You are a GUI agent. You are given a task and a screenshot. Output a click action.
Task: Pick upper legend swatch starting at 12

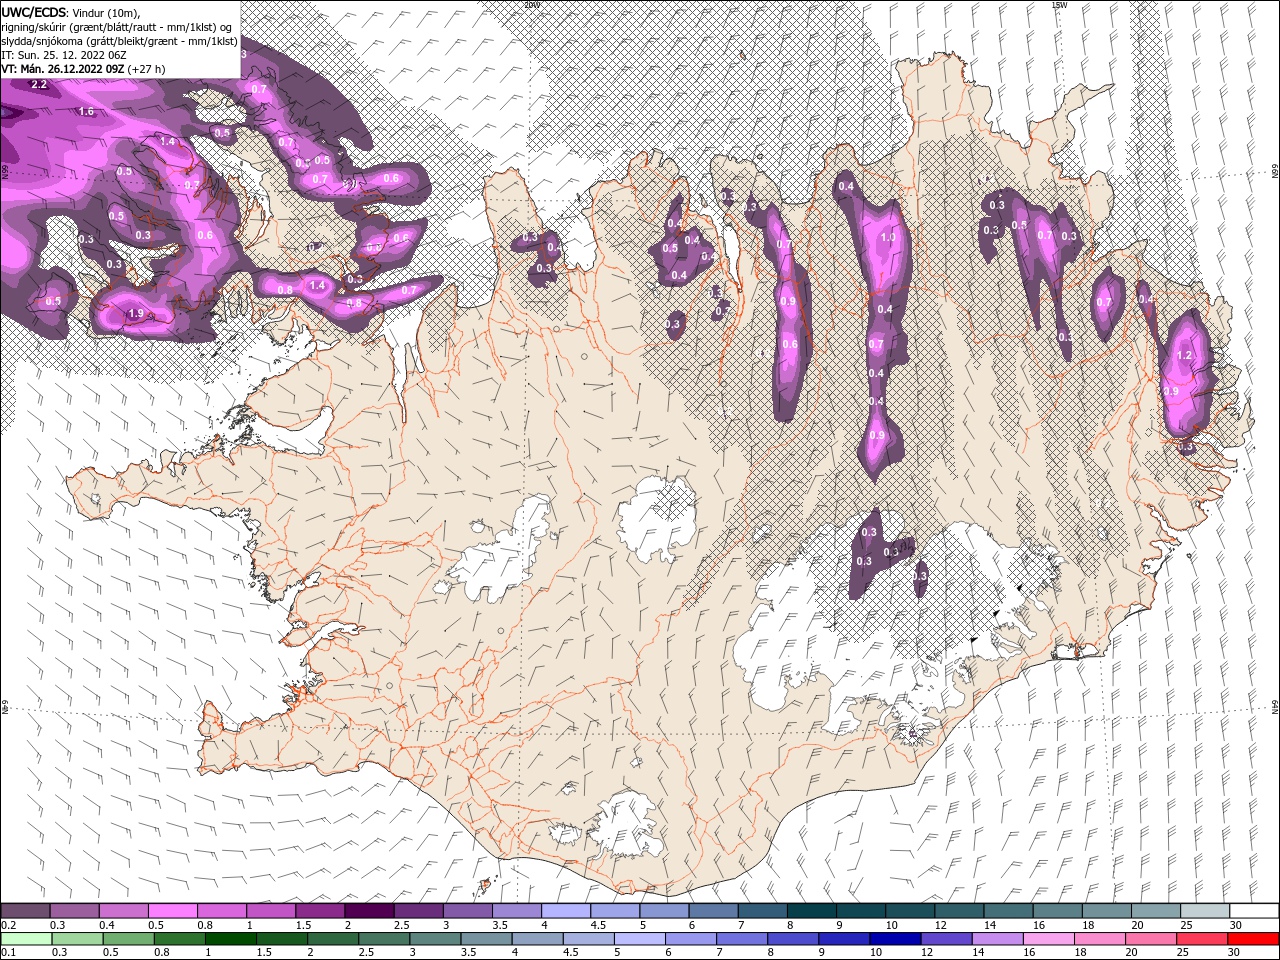(959, 910)
